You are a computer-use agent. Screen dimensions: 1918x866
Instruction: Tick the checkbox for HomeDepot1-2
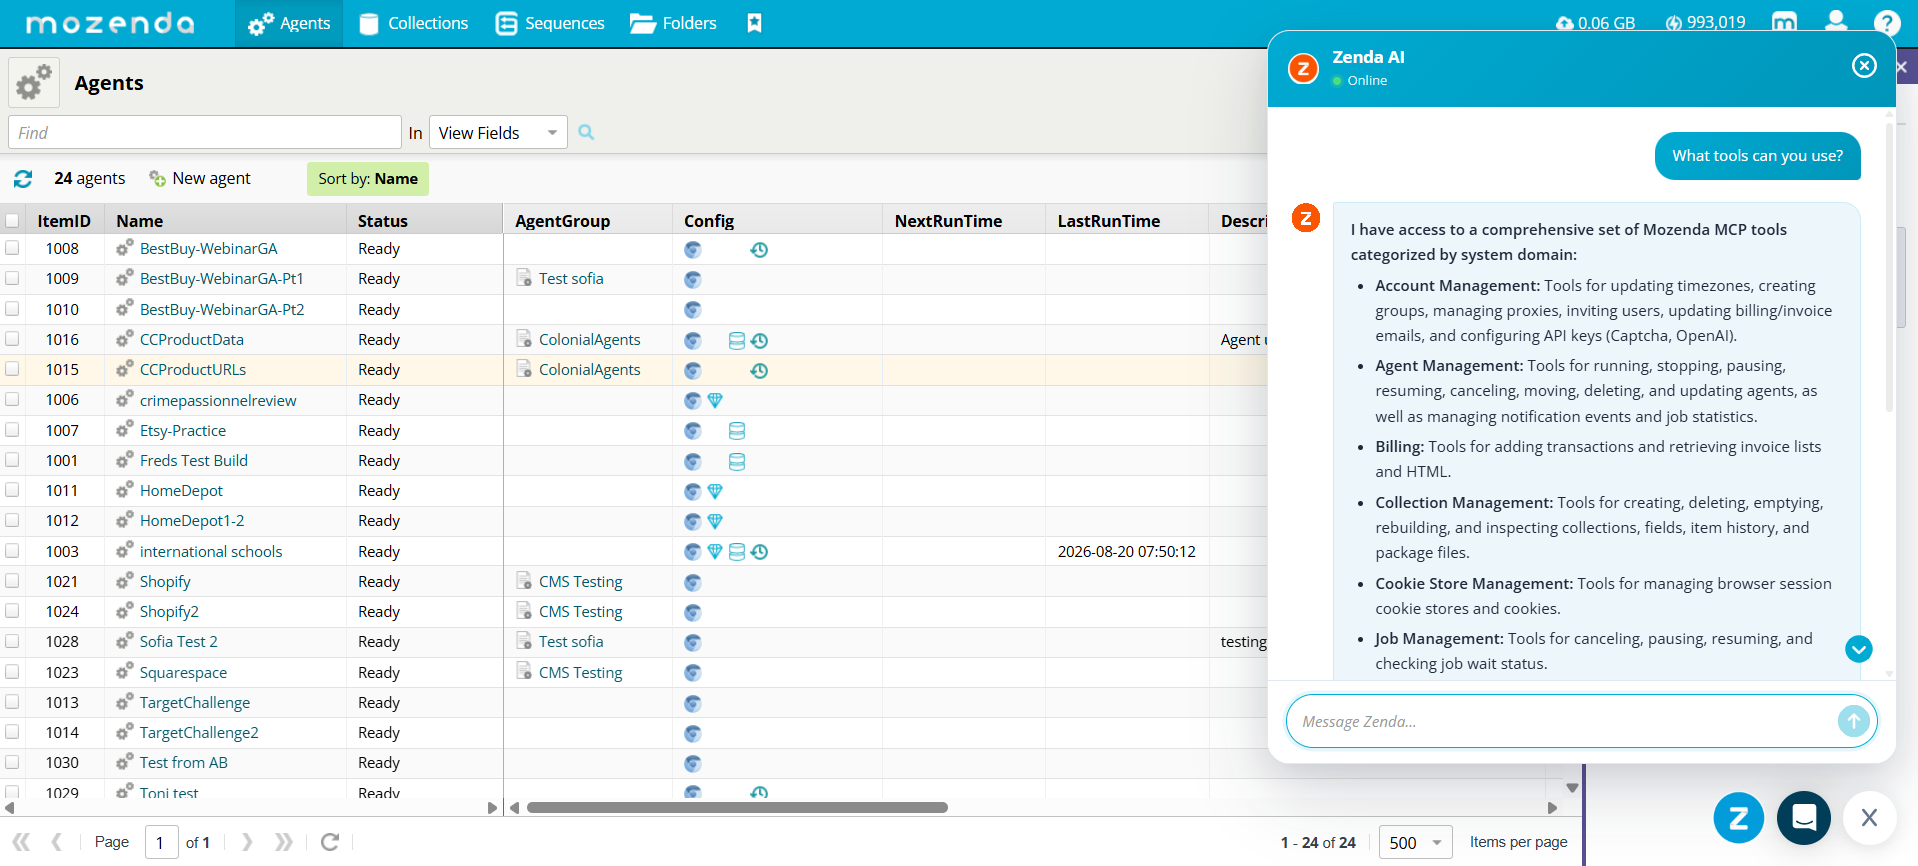point(12,520)
